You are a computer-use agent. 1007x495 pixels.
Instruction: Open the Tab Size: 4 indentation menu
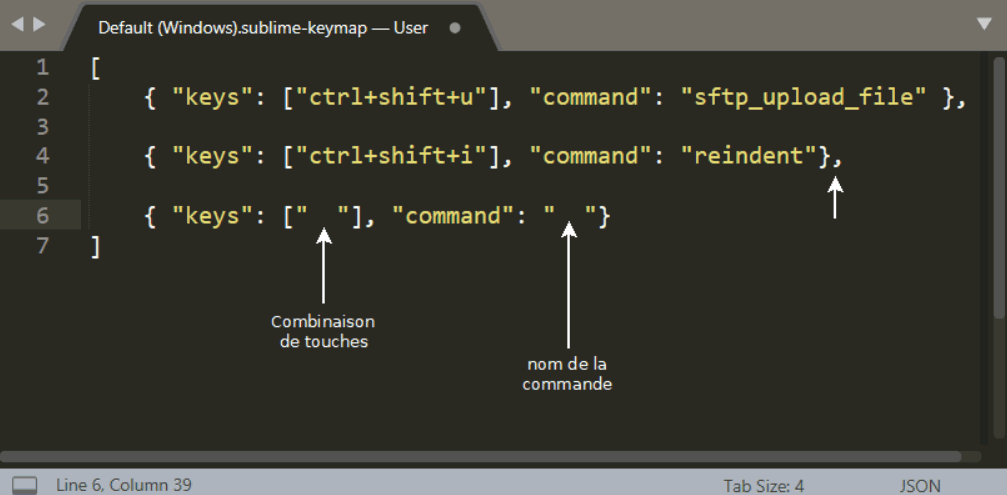(x=764, y=485)
